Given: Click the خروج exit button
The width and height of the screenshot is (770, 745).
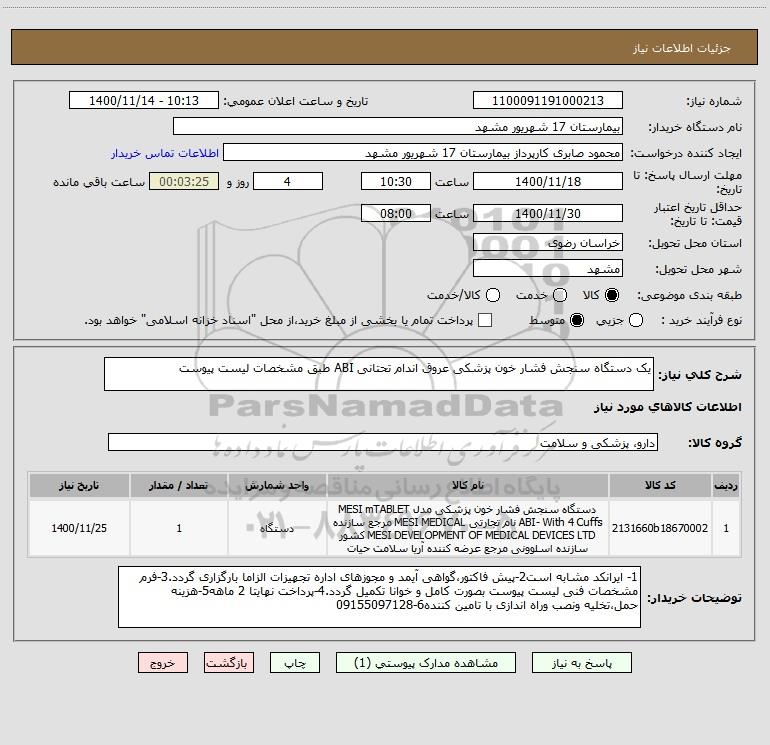Looking at the screenshot, I should tap(163, 663).
